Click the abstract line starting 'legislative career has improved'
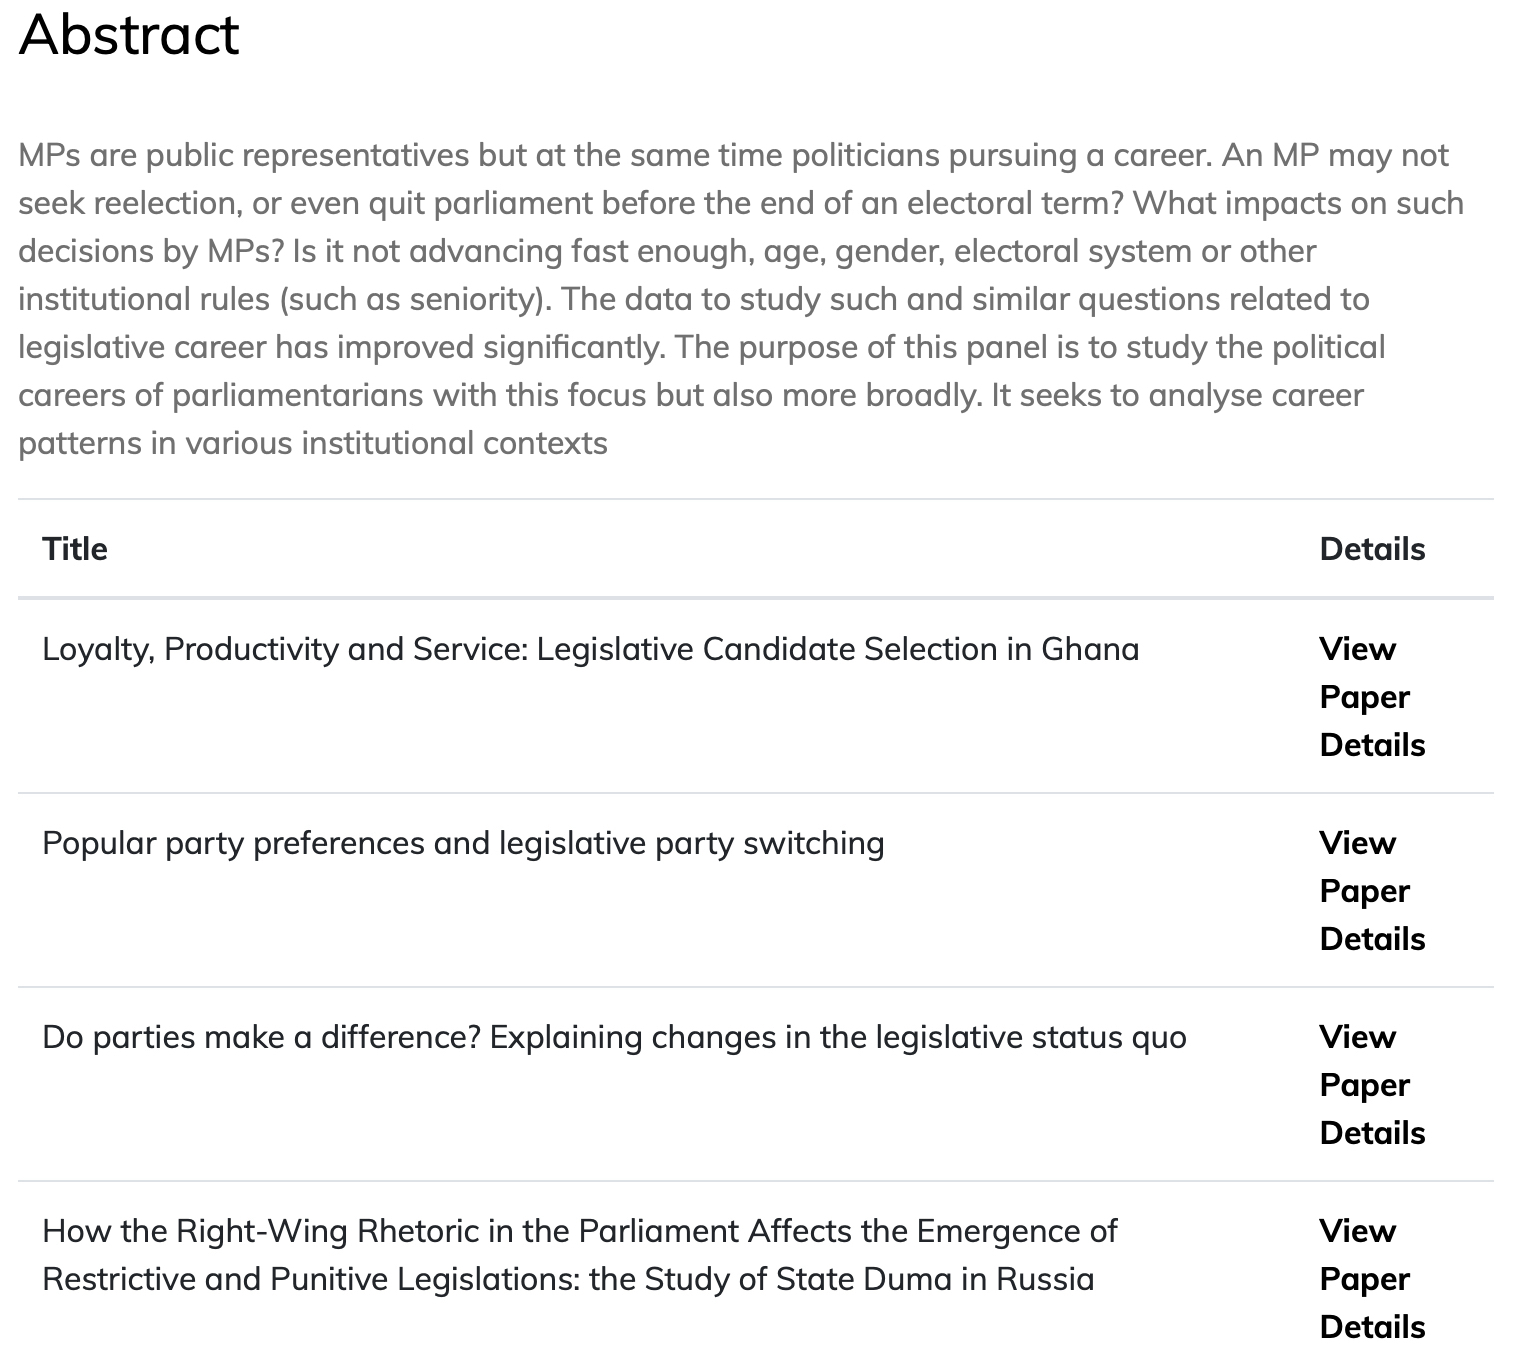1514x1358 pixels. point(701,347)
